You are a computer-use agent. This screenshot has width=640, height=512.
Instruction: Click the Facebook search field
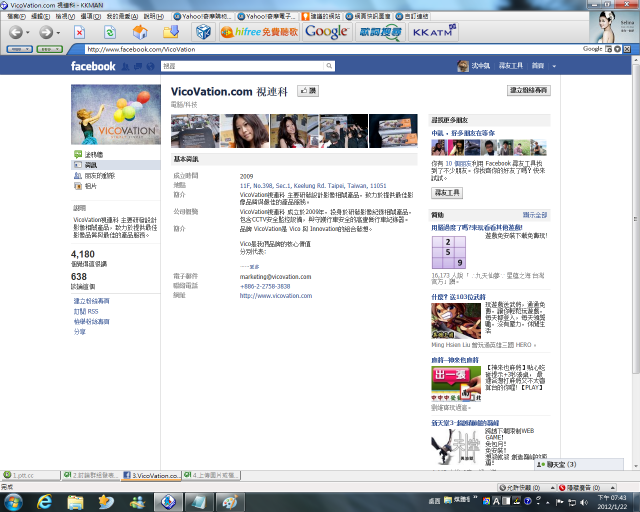(x=243, y=66)
